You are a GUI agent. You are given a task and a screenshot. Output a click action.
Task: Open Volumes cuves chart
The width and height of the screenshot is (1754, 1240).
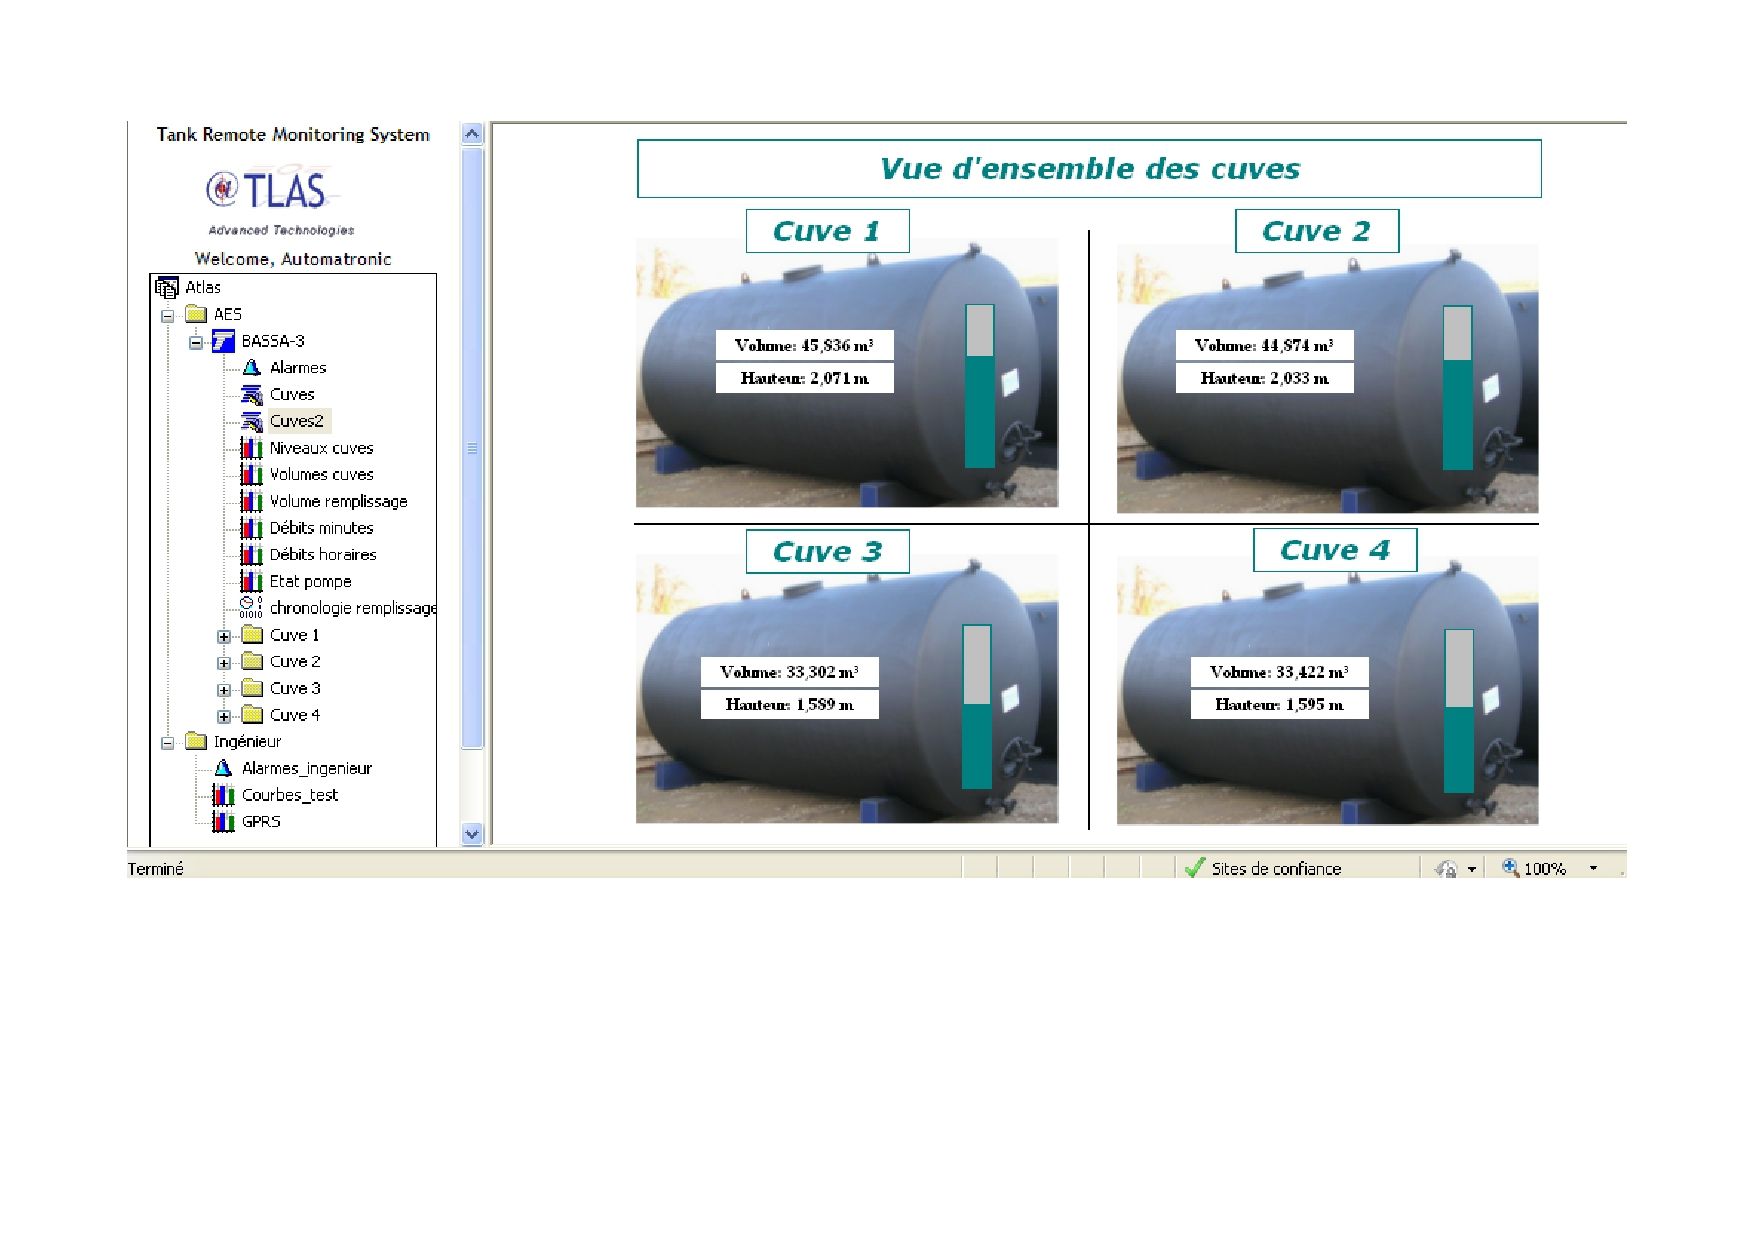coord(321,475)
